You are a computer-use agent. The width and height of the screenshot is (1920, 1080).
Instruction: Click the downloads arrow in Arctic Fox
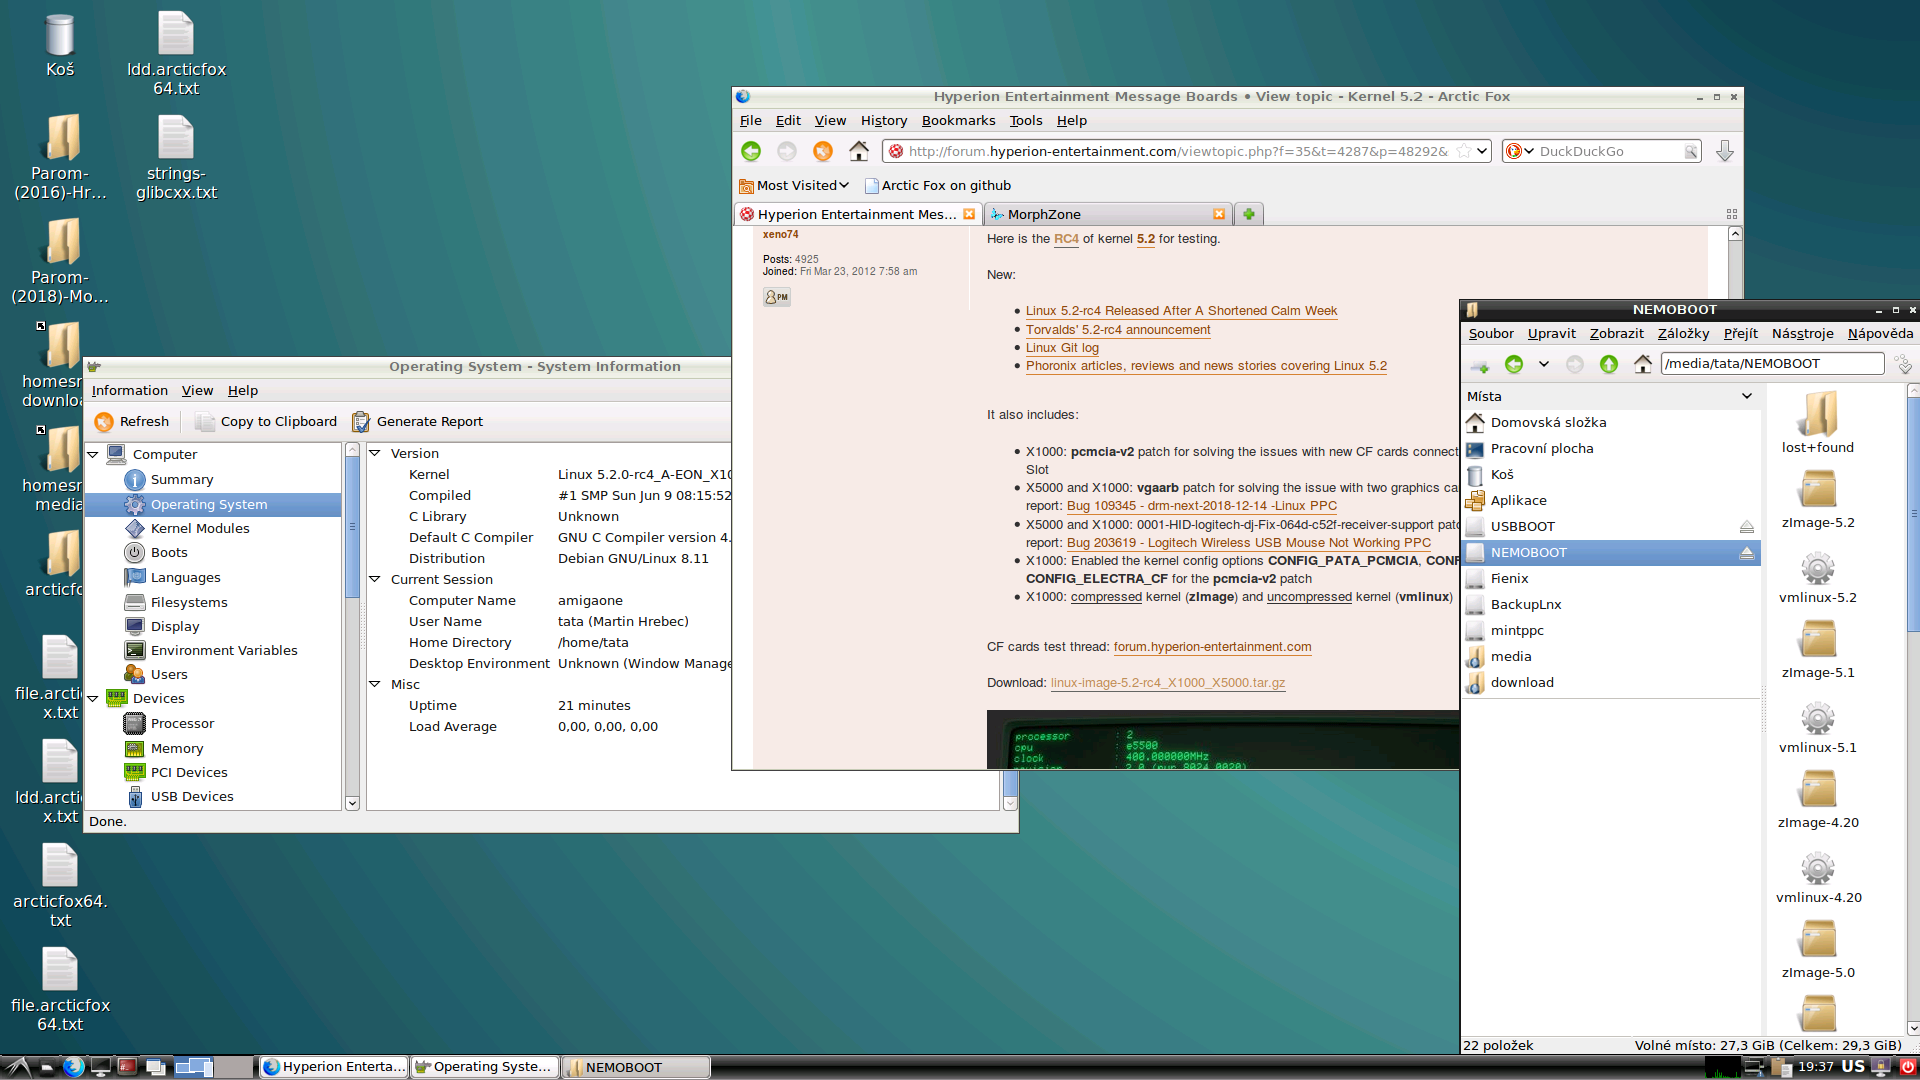(x=1725, y=151)
